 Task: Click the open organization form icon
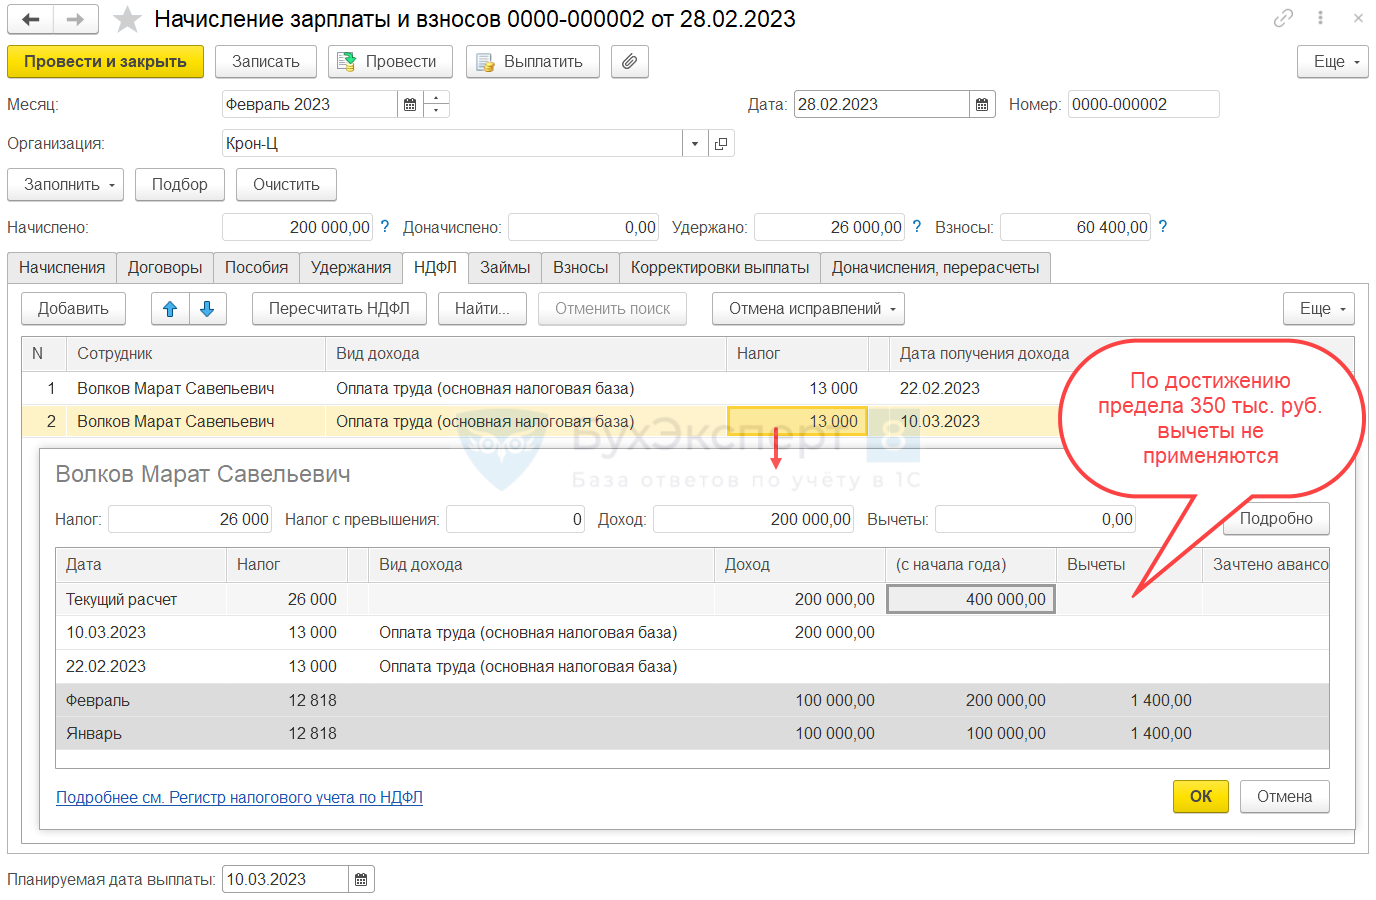(x=721, y=144)
